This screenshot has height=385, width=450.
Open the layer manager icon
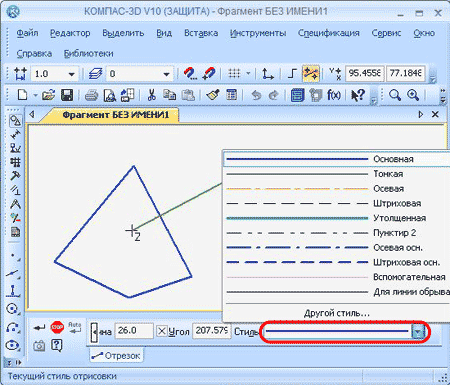pyautogui.click(x=95, y=73)
